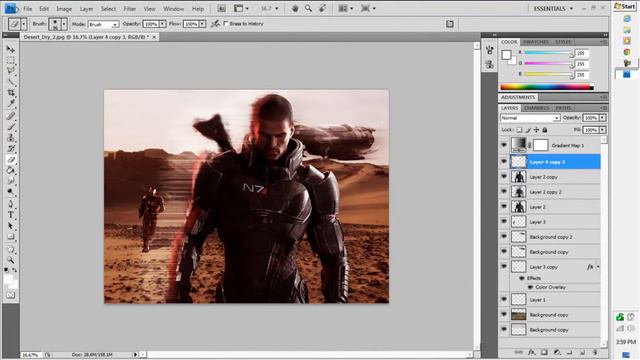Select the Brush tool in toolbox
Screen dimensions: 640x360
click(11, 127)
